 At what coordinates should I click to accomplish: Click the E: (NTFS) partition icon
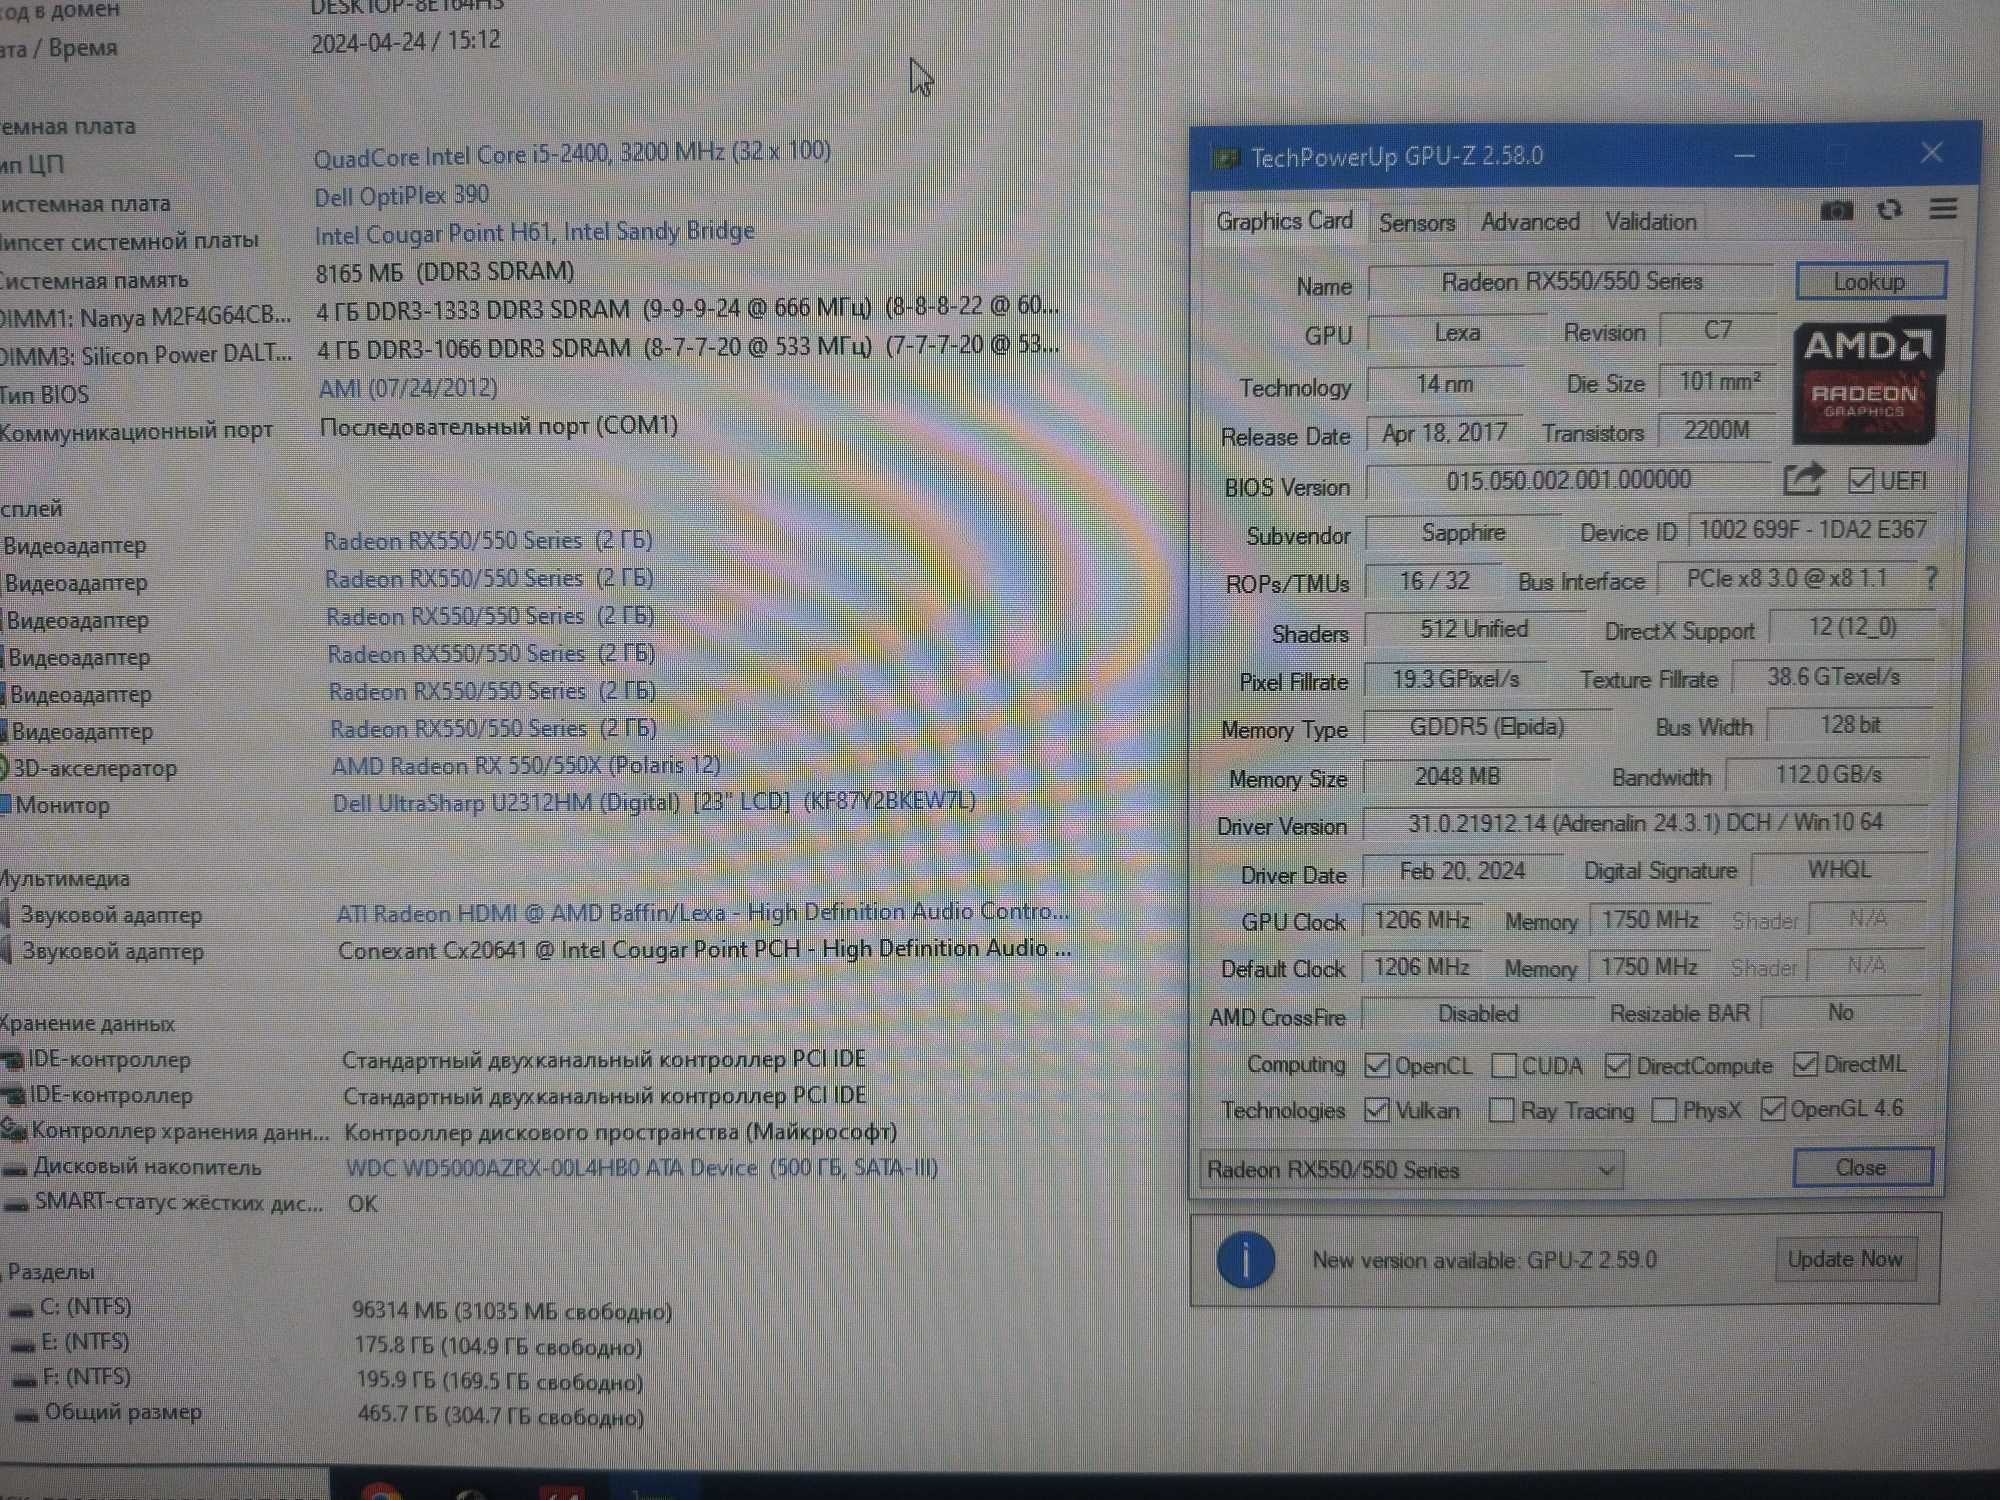[x=23, y=1345]
